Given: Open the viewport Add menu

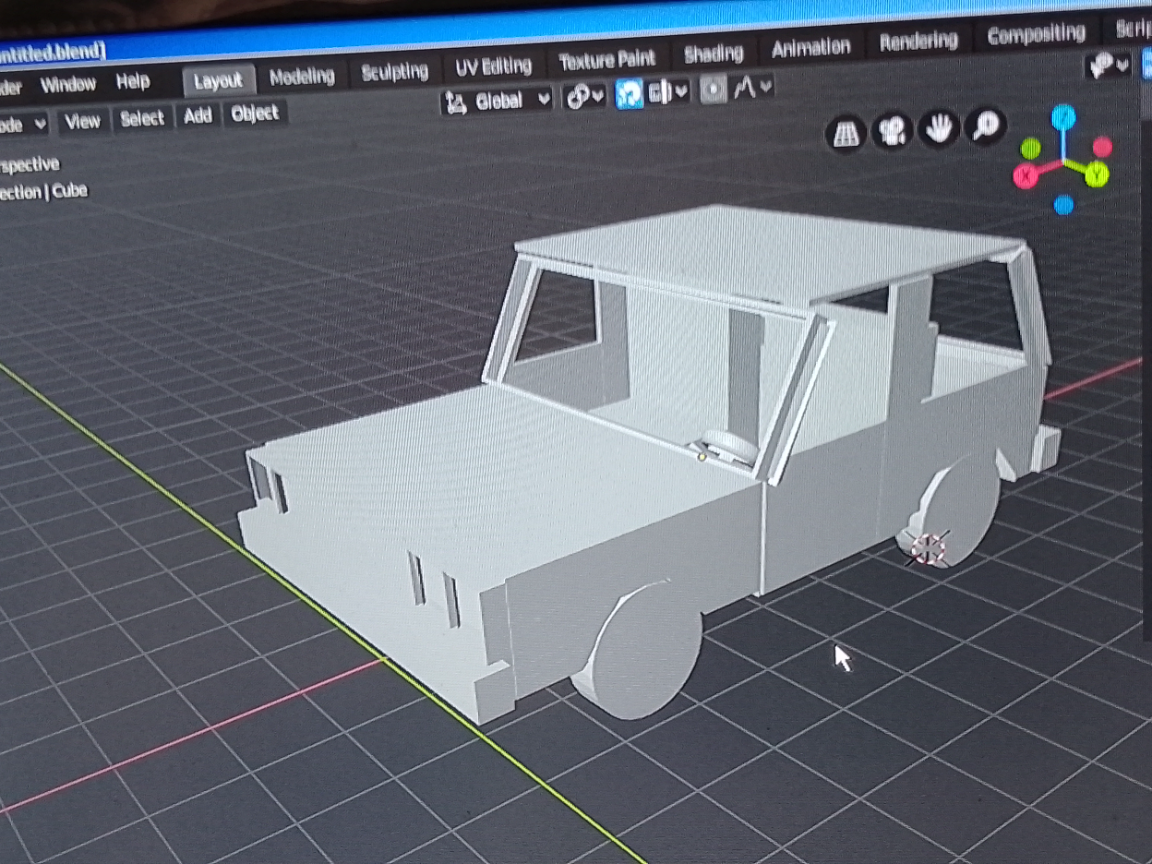Looking at the screenshot, I should pos(198,115).
